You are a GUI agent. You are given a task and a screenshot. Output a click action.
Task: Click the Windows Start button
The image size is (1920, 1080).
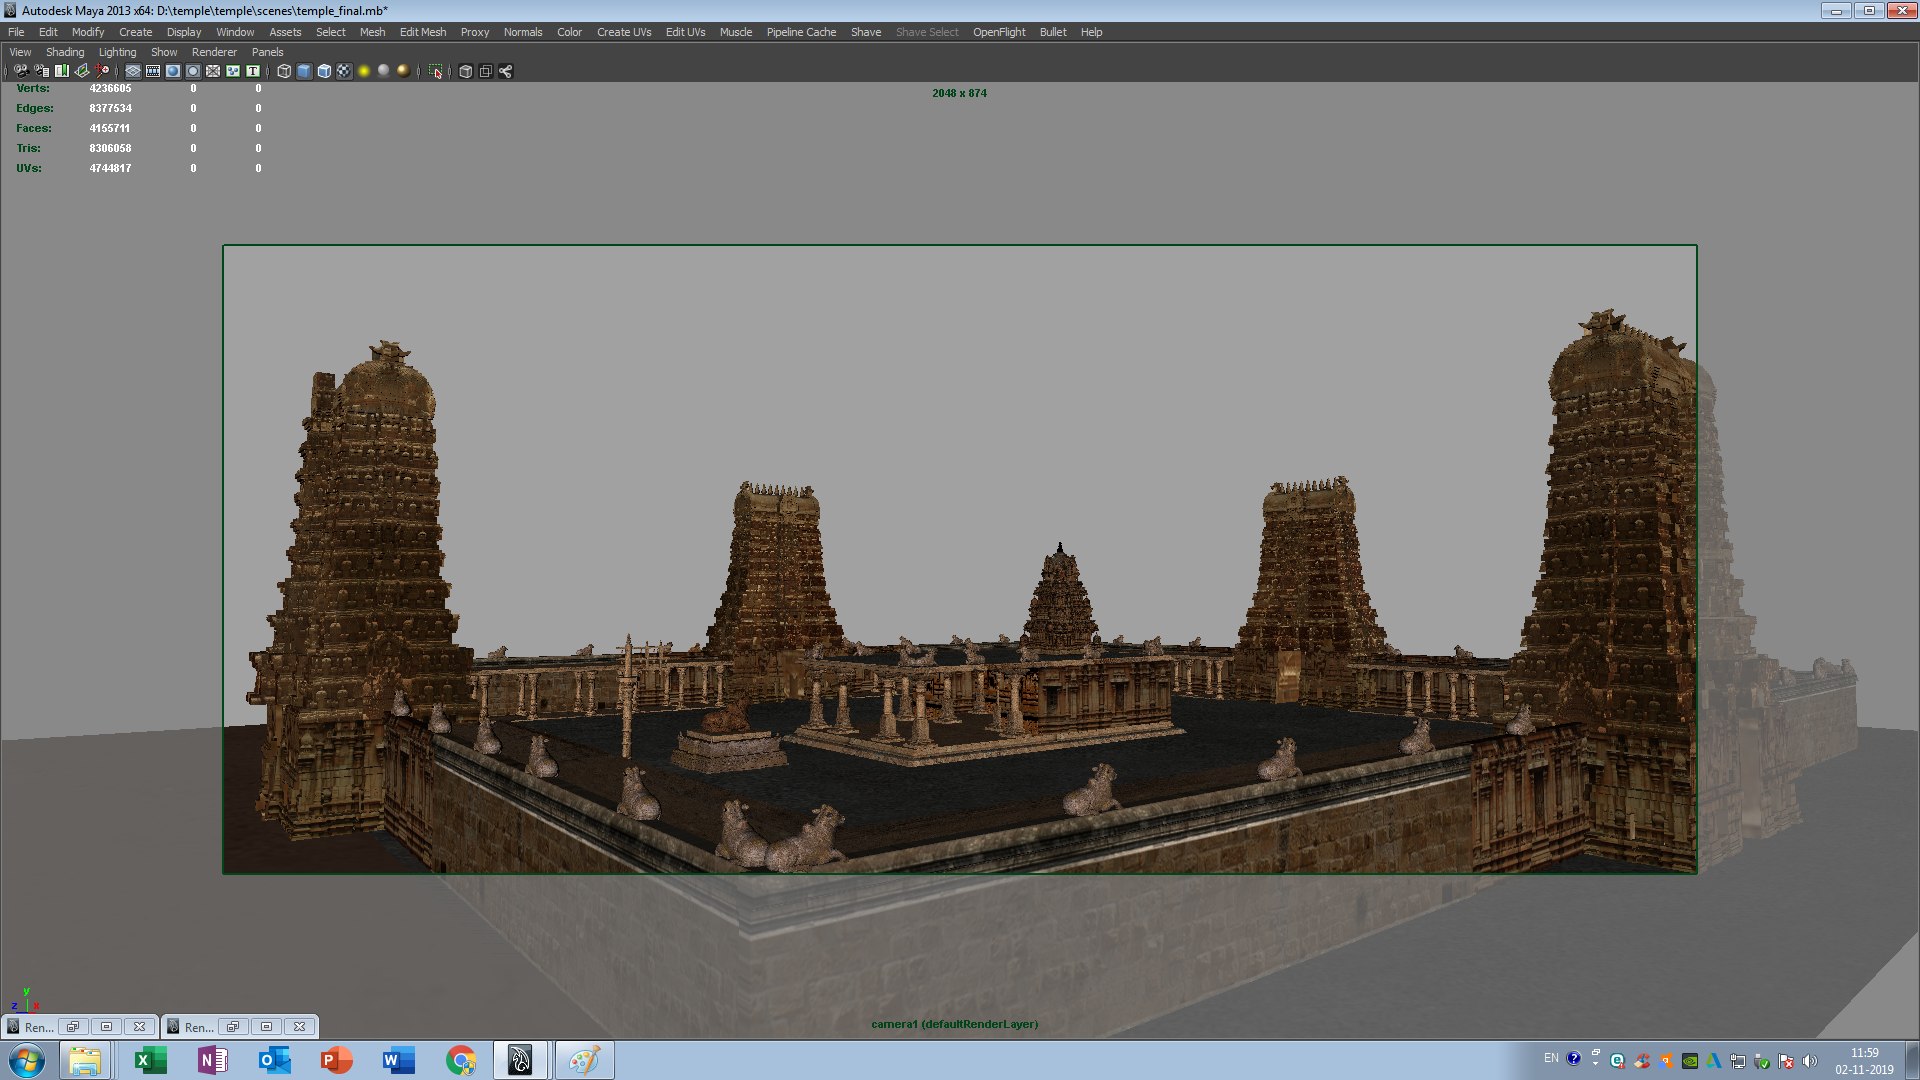tap(27, 1060)
